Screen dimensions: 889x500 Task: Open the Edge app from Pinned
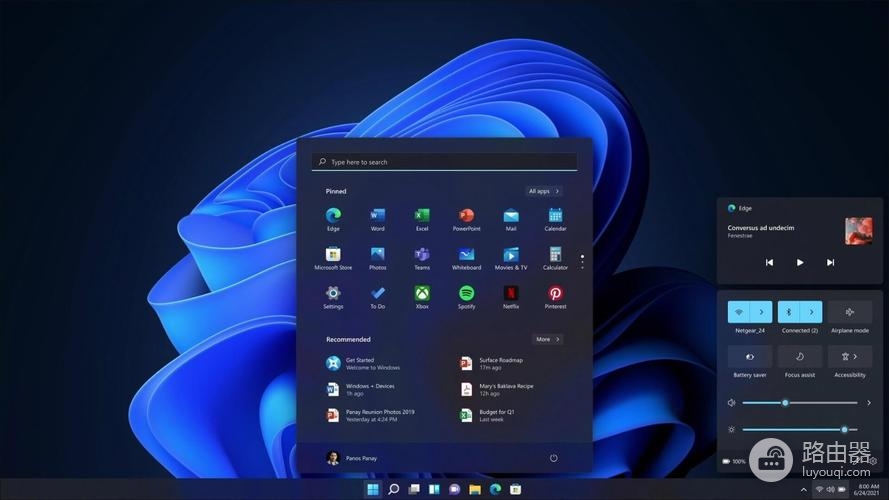click(x=333, y=216)
